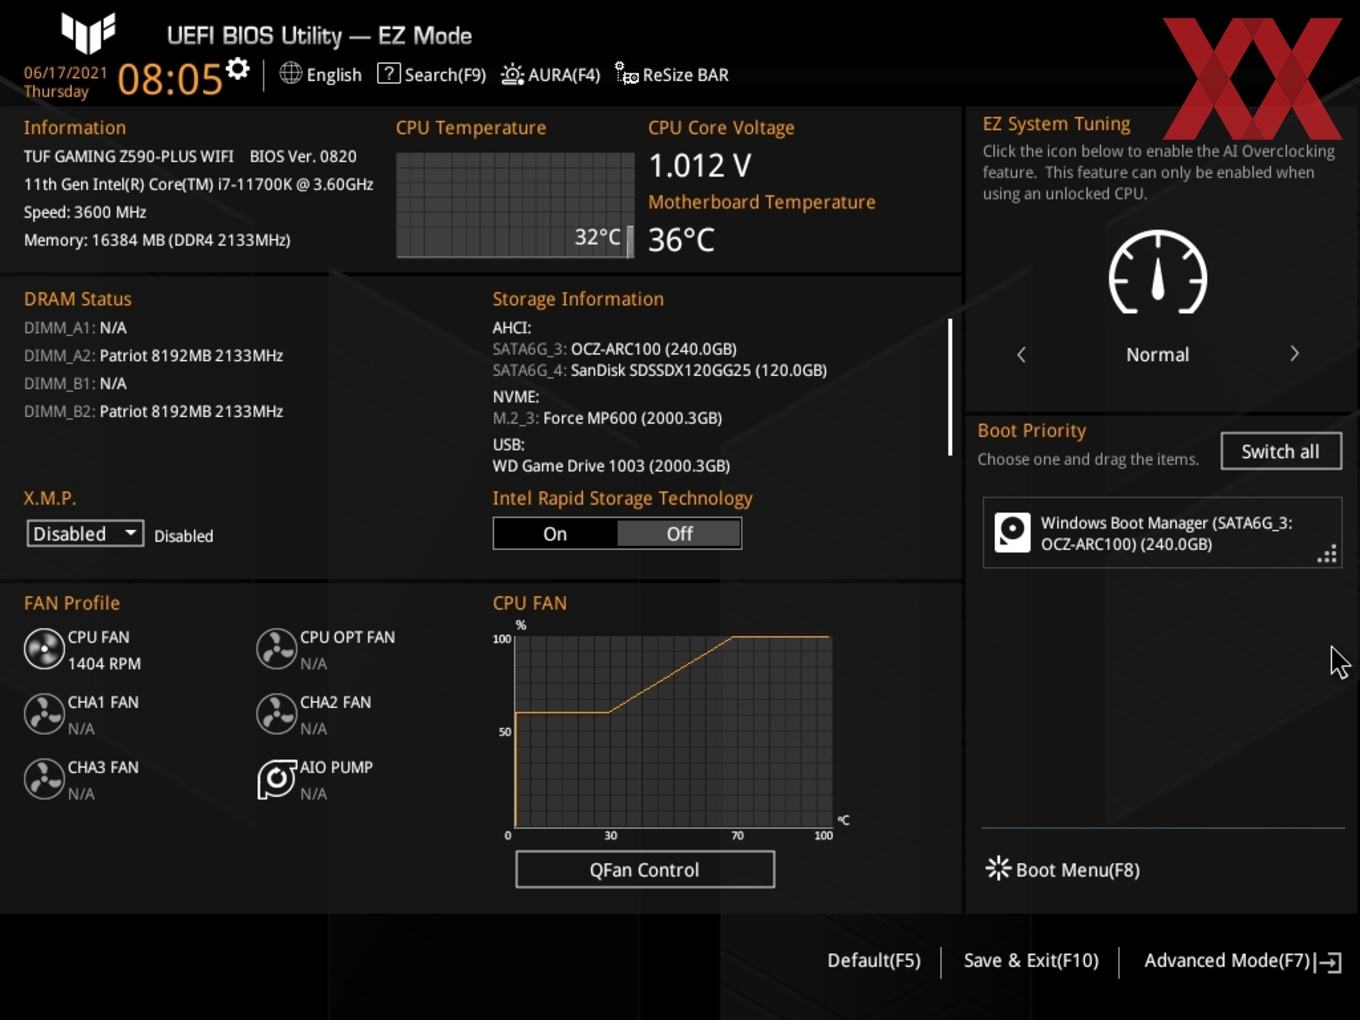1360x1020 pixels.
Task: Select the CHA2 FAN icon
Action: pyautogui.click(x=276, y=714)
